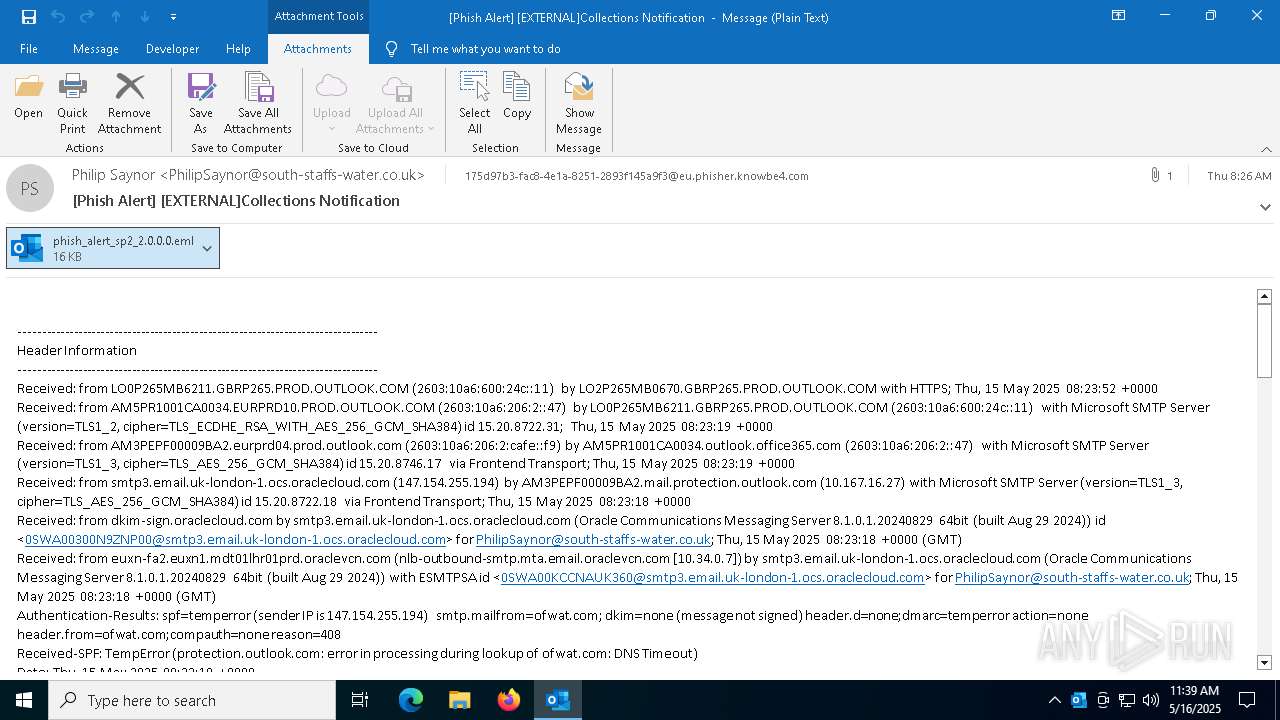Open the Windows Start menu
1280x720 pixels.
(x=24, y=700)
